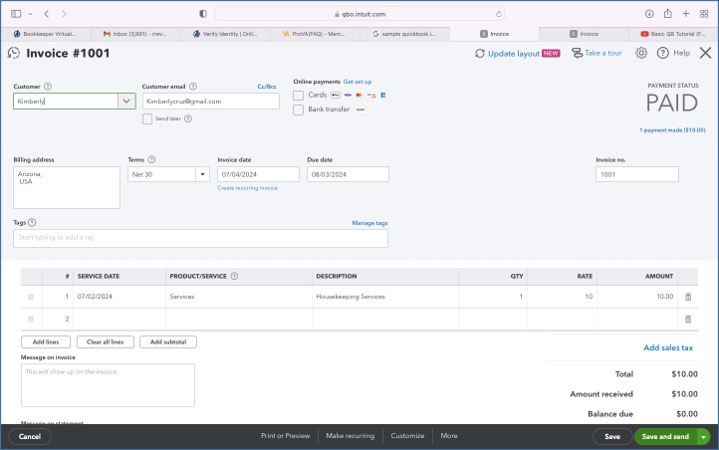The width and height of the screenshot is (719, 450).
Task: Click the Send later help icon
Action: pos(188,118)
